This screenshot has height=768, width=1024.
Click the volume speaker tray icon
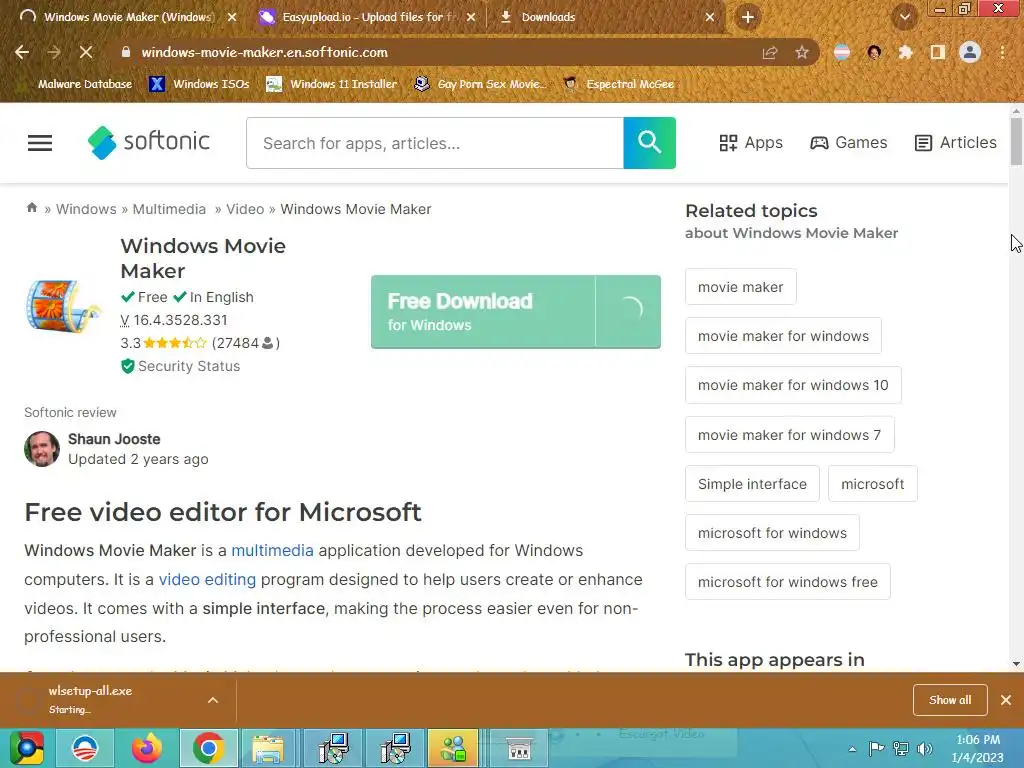click(924, 749)
